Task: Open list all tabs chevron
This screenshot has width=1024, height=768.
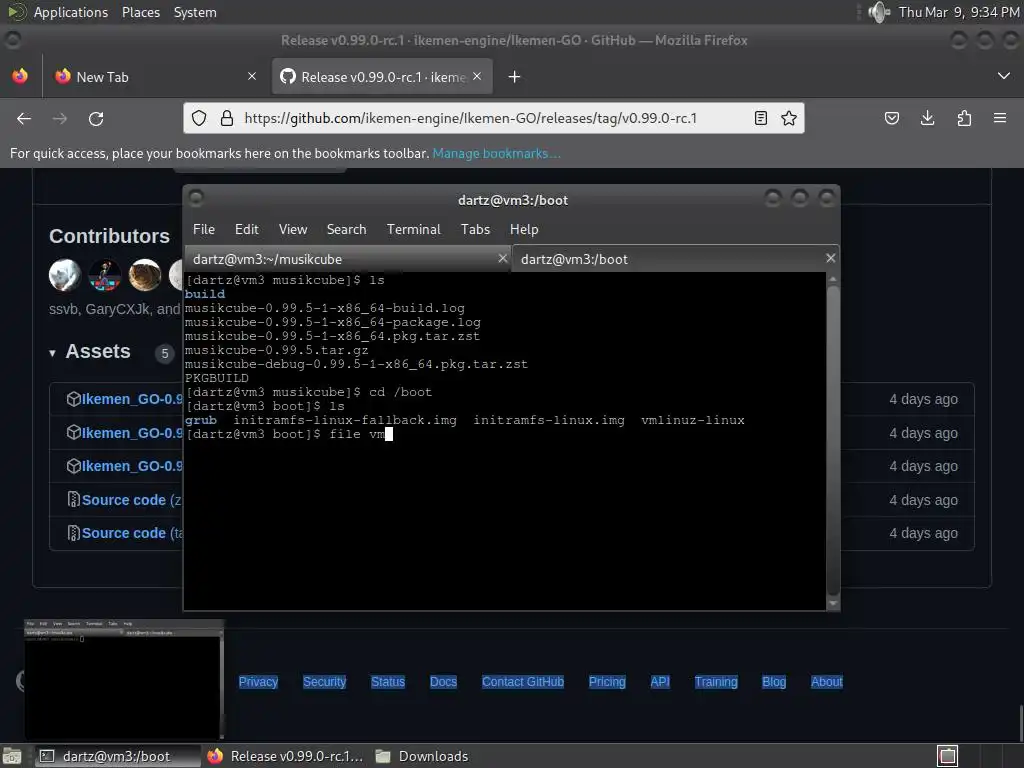Action: pyautogui.click(x=1004, y=76)
